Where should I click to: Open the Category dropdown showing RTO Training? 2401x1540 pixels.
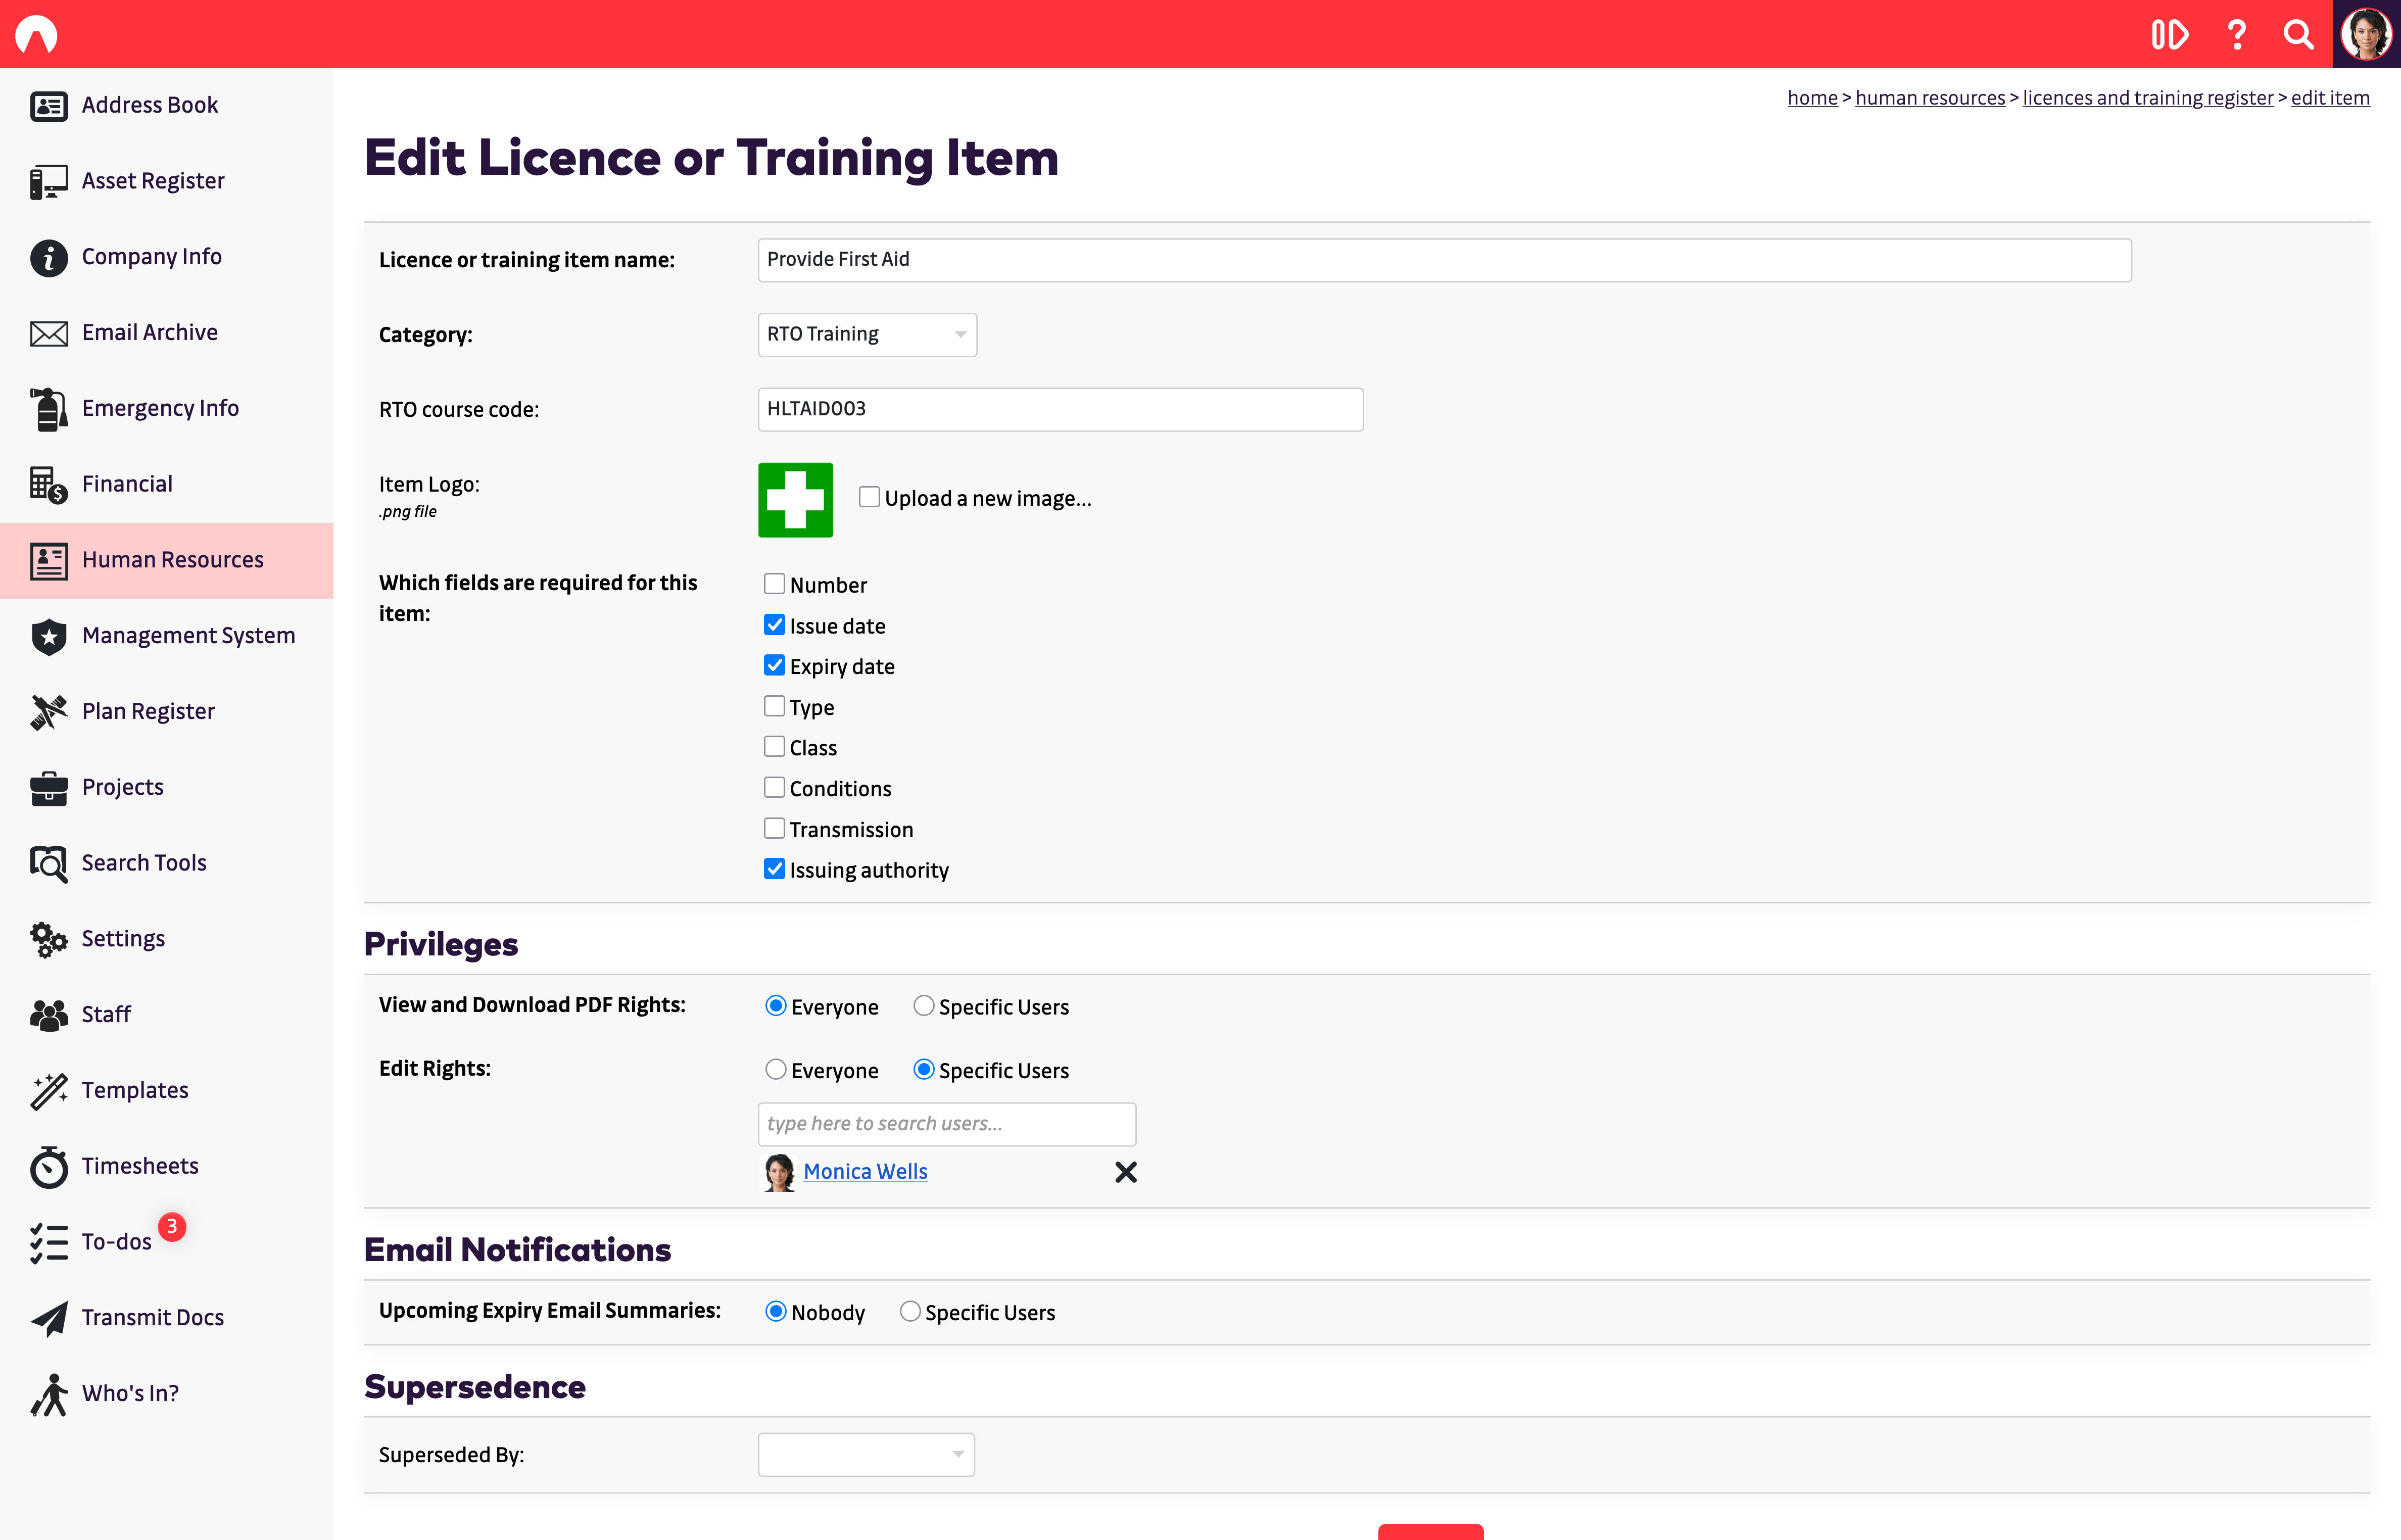[x=866, y=335]
